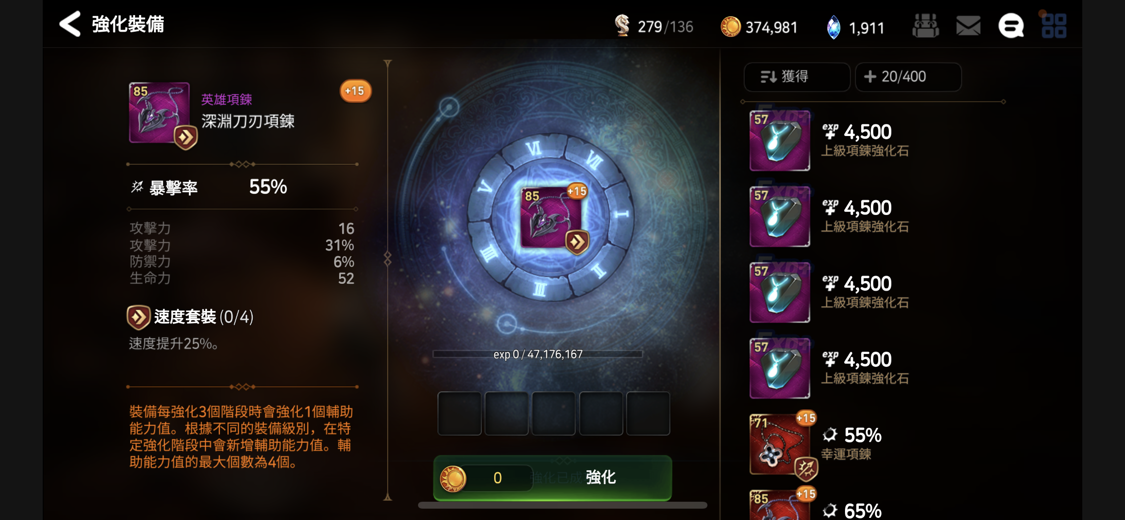Open the chat bubble icon
The image size is (1125, 520).
[x=1010, y=27]
